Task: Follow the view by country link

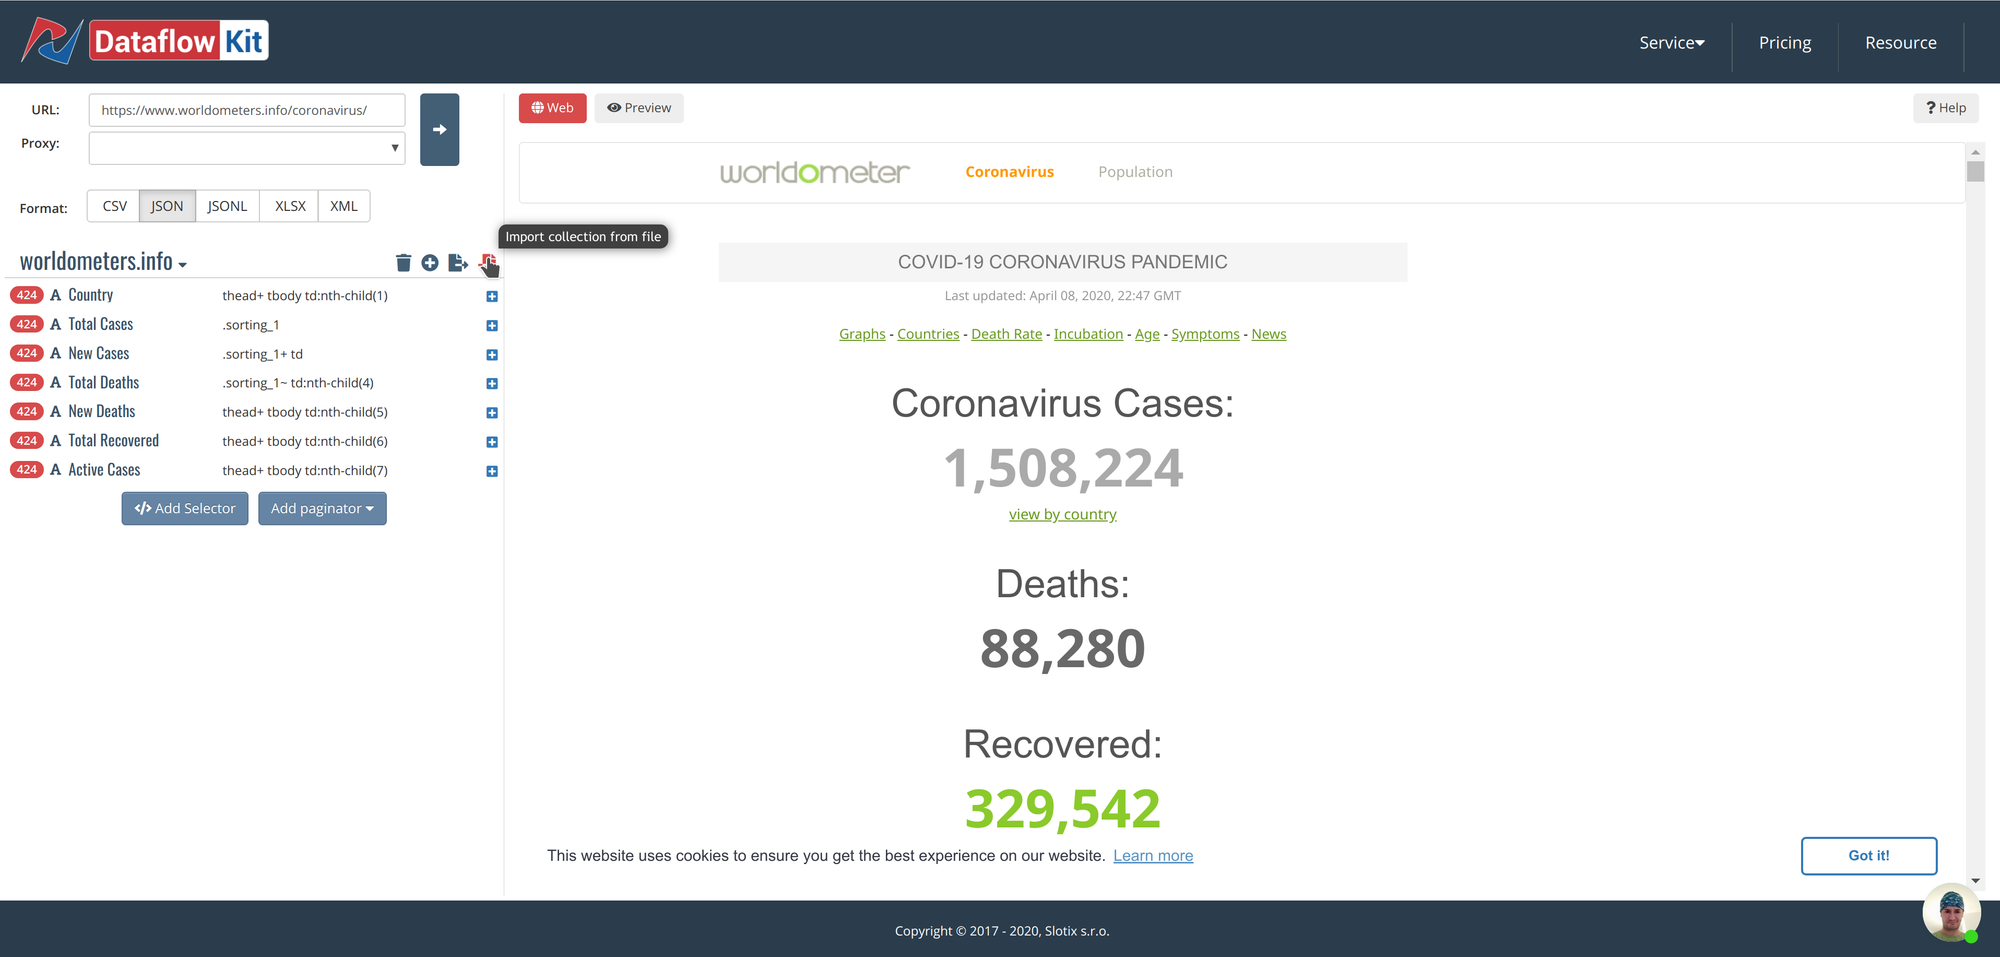Action: pyautogui.click(x=1062, y=514)
